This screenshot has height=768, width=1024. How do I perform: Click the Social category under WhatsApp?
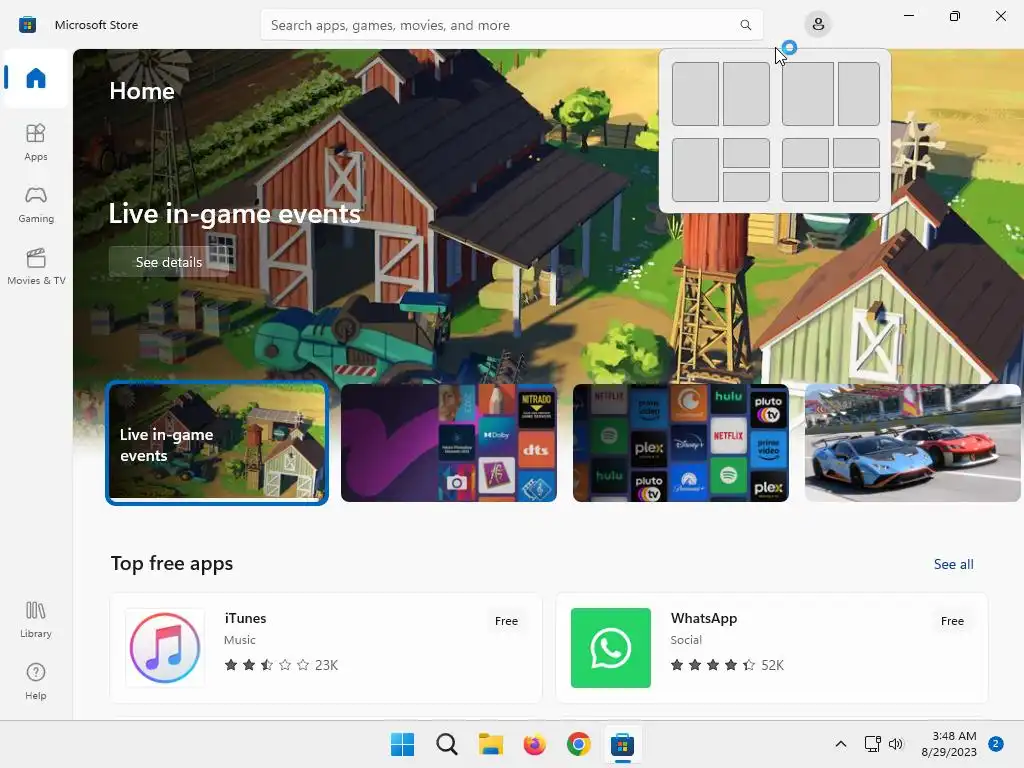(x=686, y=640)
